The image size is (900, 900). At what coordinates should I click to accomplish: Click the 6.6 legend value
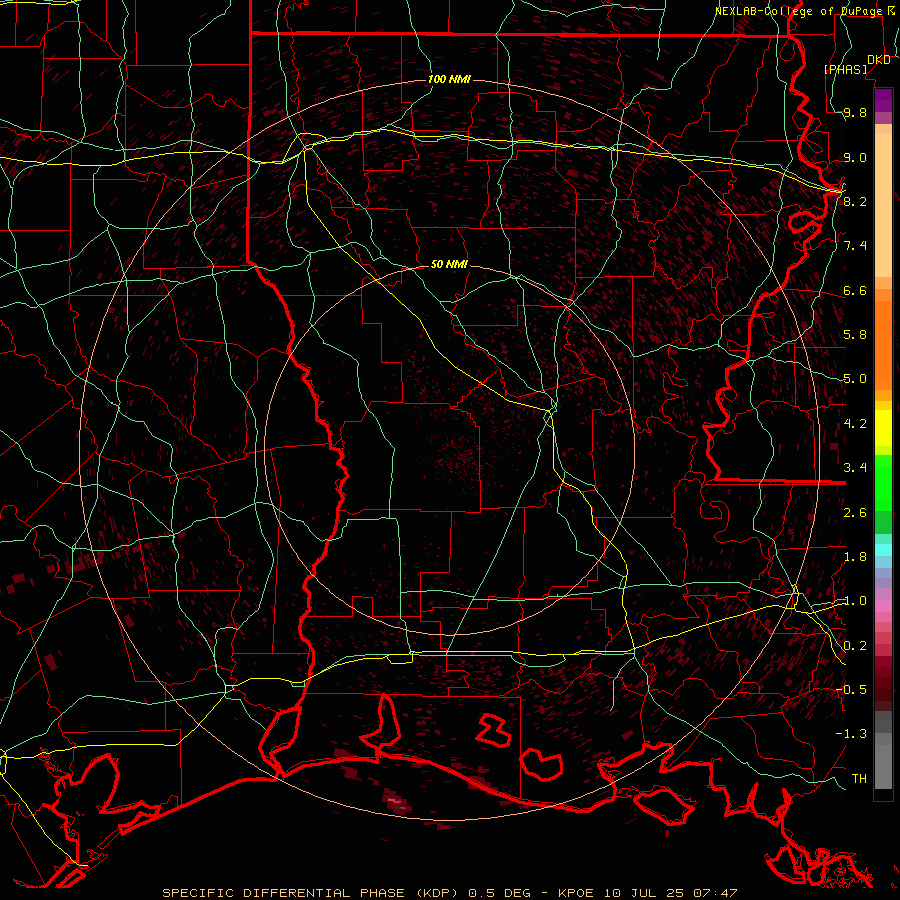tap(855, 290)
